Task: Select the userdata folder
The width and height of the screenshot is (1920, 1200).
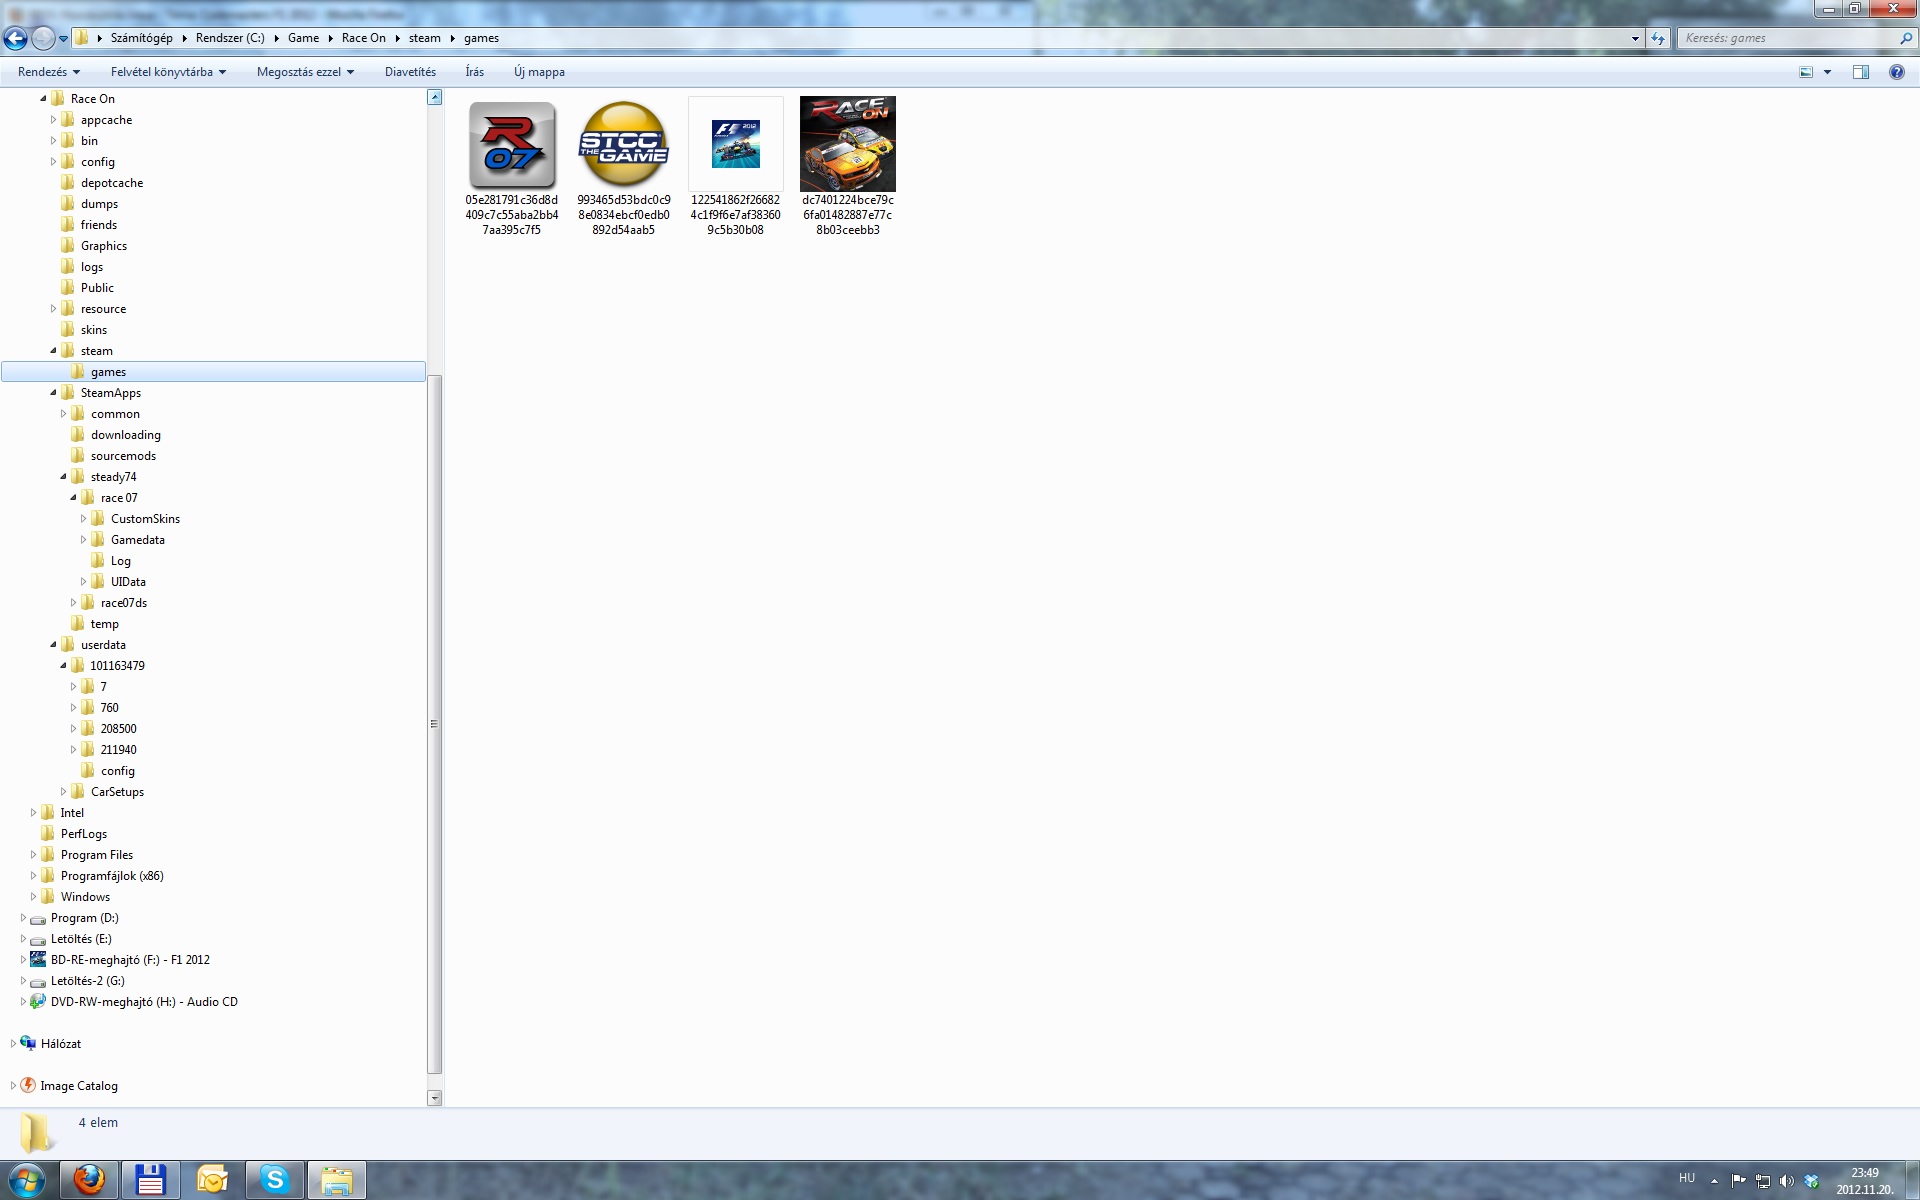Action: click(102, 644)
